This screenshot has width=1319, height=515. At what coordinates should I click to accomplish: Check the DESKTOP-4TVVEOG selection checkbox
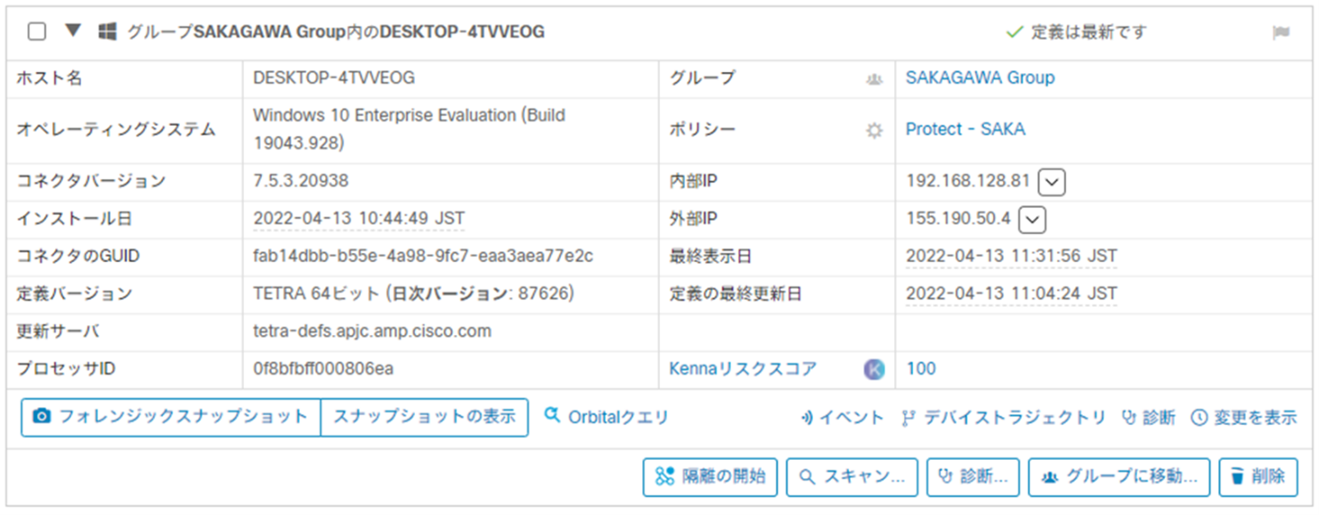pyautogui.click(x=37, y=31)
